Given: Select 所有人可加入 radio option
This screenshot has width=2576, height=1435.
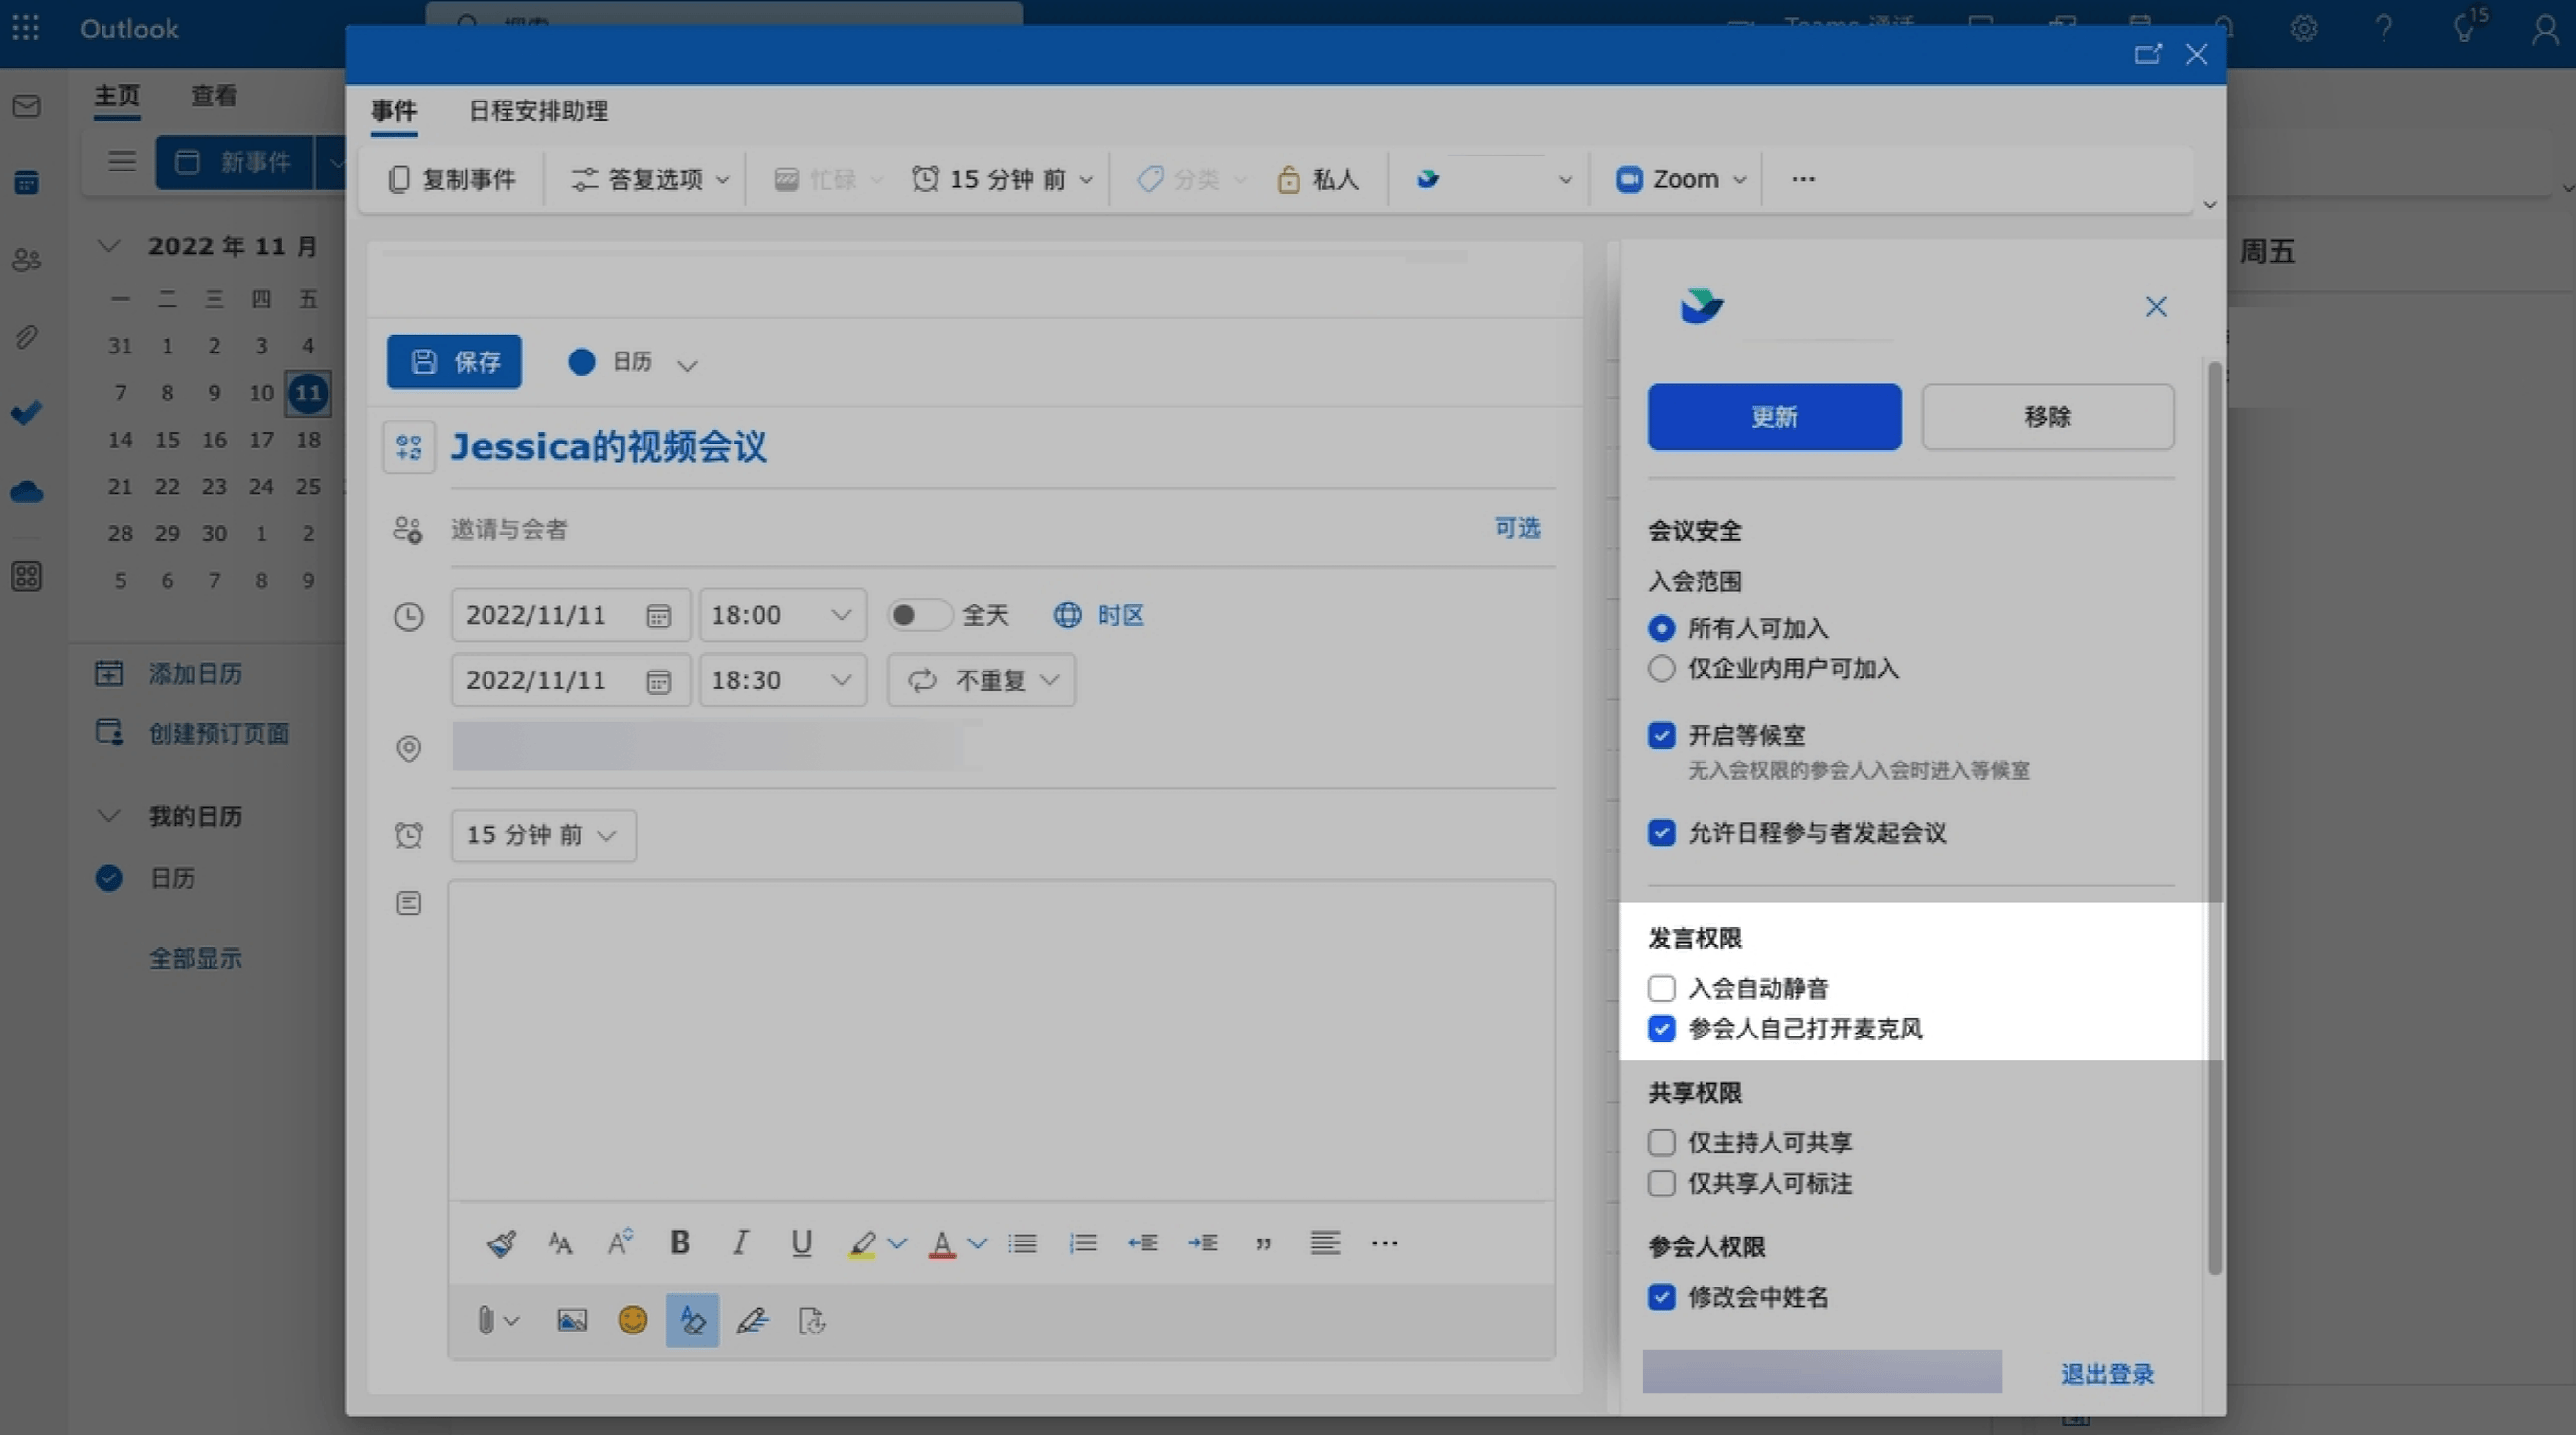Looking at the screenshot, I should (1661, 628).
